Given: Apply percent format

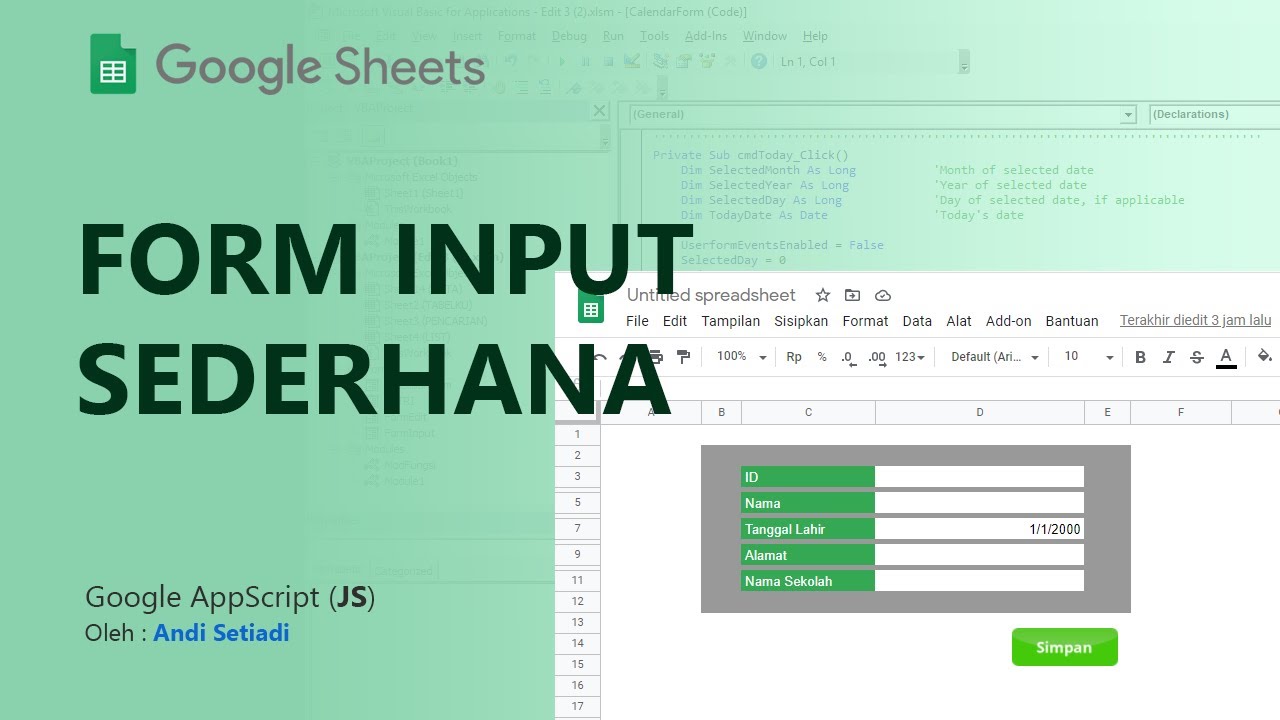Looking at the screenshot, I should tap(822, 357).
